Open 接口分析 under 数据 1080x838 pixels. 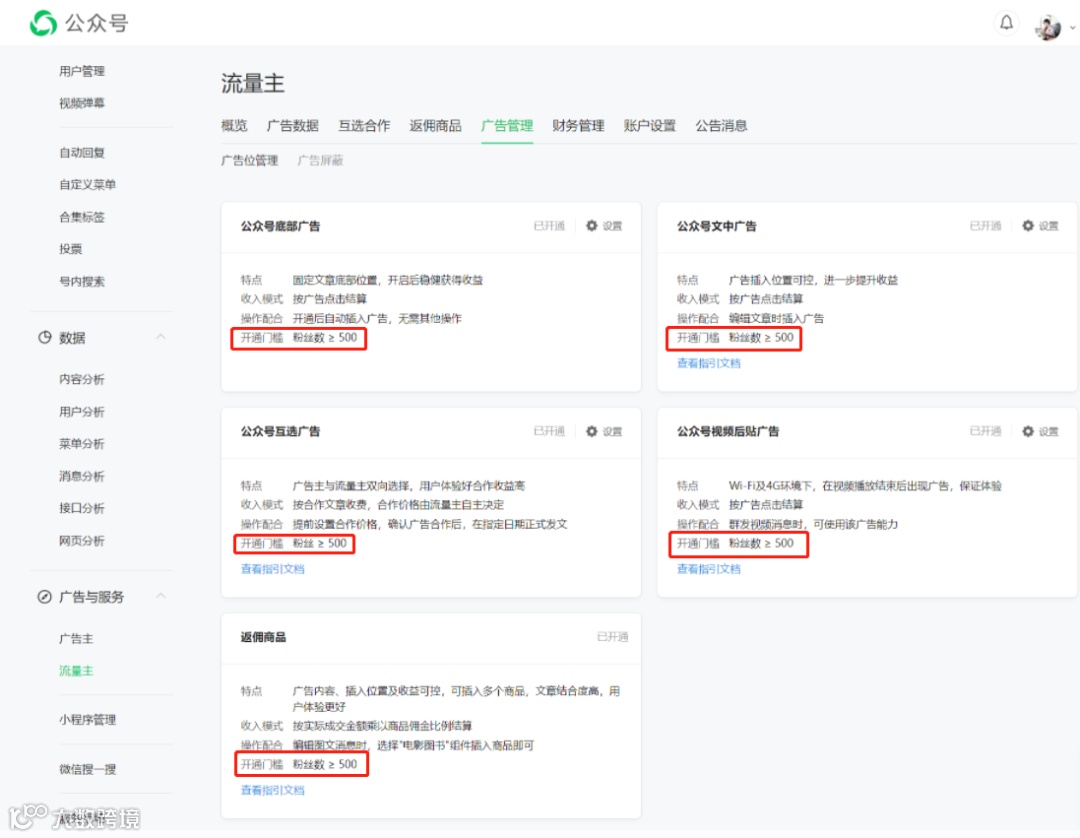82,508
